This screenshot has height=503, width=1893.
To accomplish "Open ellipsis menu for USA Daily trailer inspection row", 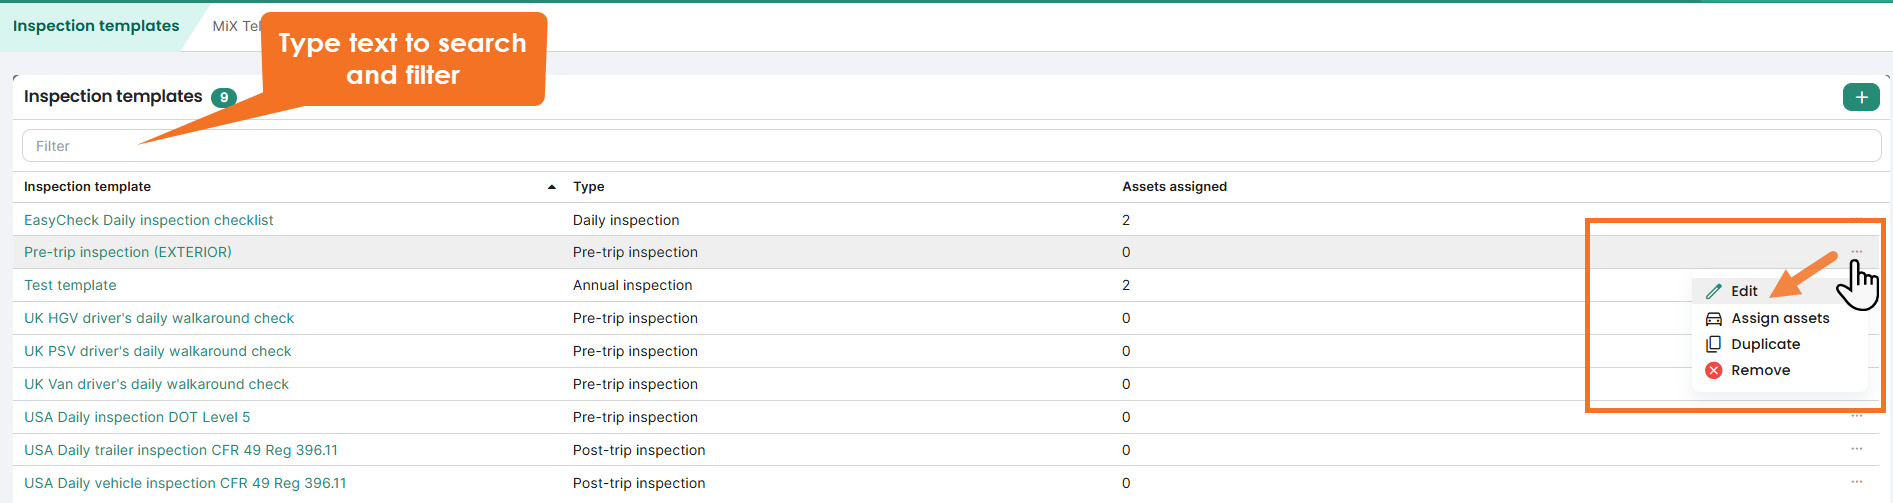I will point(1856,449).
